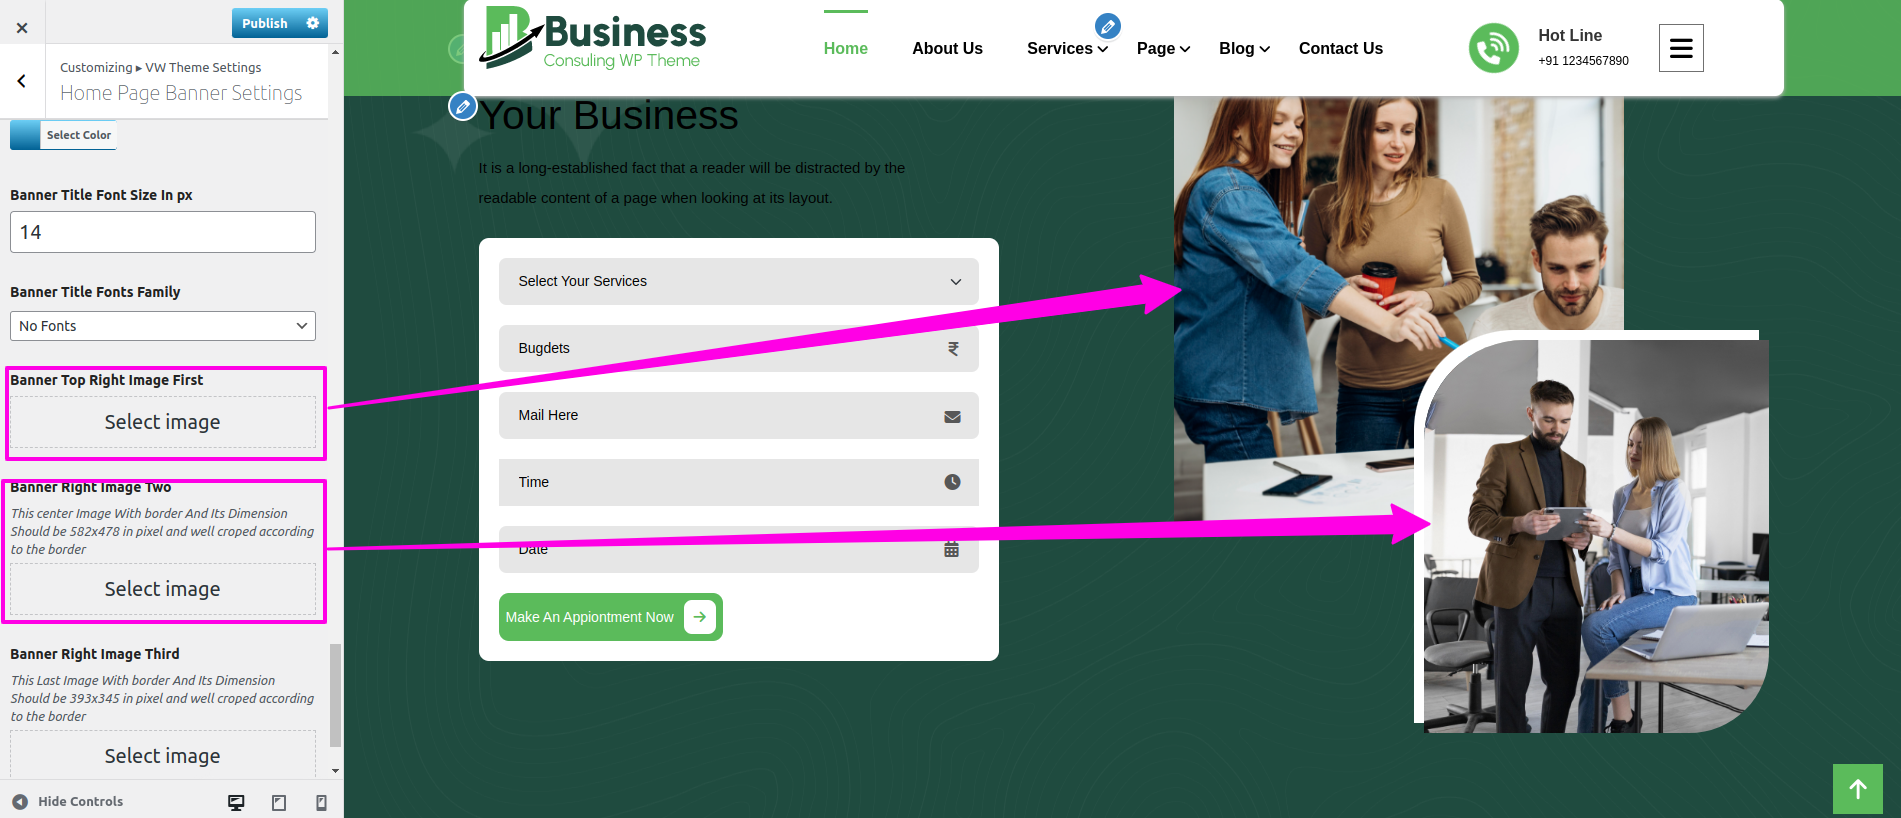Click the green phone Hot Line icon

(x=1493, y=48)
